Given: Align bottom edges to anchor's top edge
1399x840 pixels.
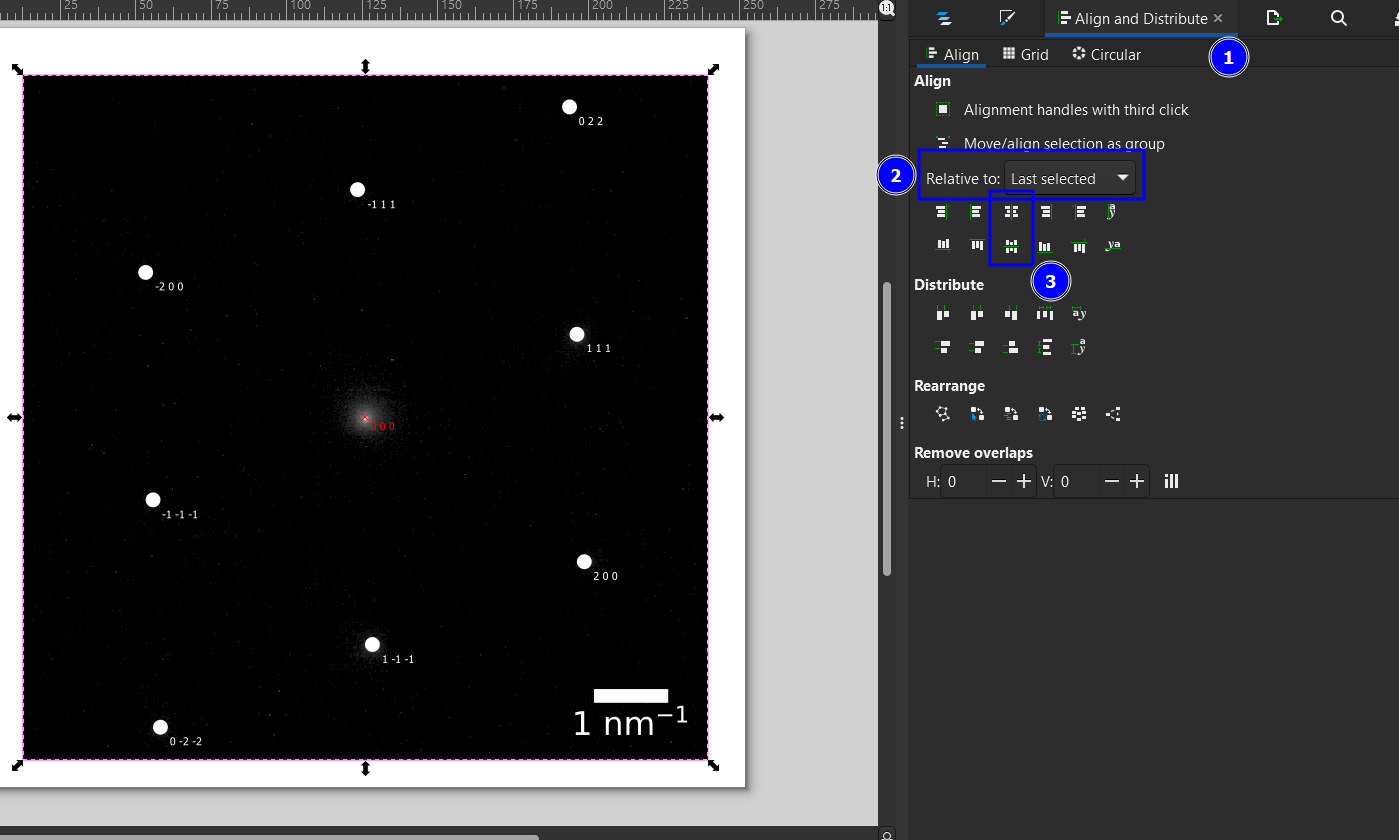Looking at the screenshot, I should click(942, 245).
